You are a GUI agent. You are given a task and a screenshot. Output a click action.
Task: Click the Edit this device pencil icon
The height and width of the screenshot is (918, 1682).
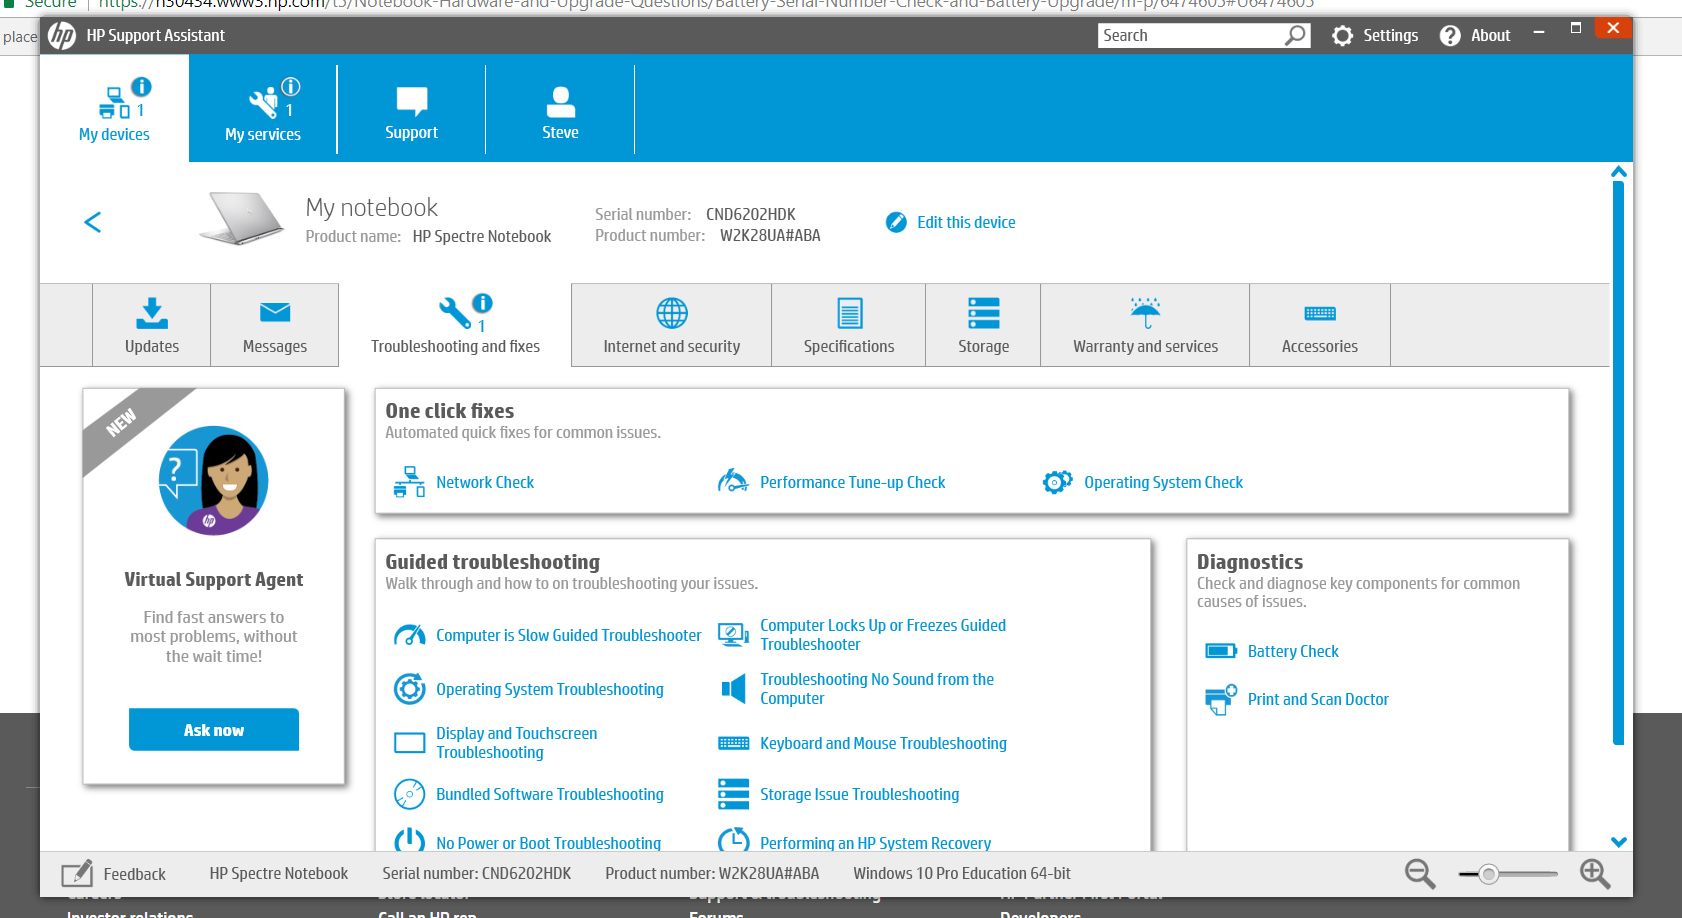pos(896,222)
